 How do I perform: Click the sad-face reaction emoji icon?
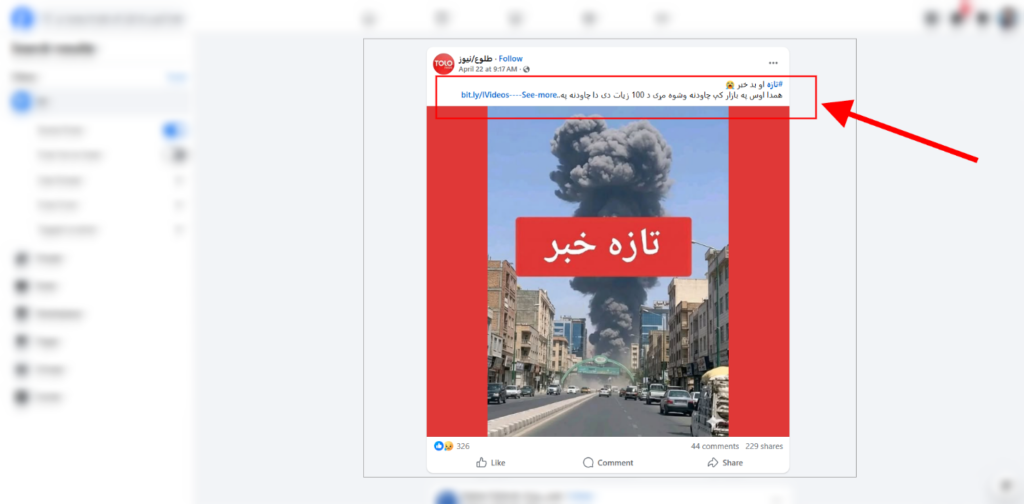pyautogui.click(x=449, y=446)
